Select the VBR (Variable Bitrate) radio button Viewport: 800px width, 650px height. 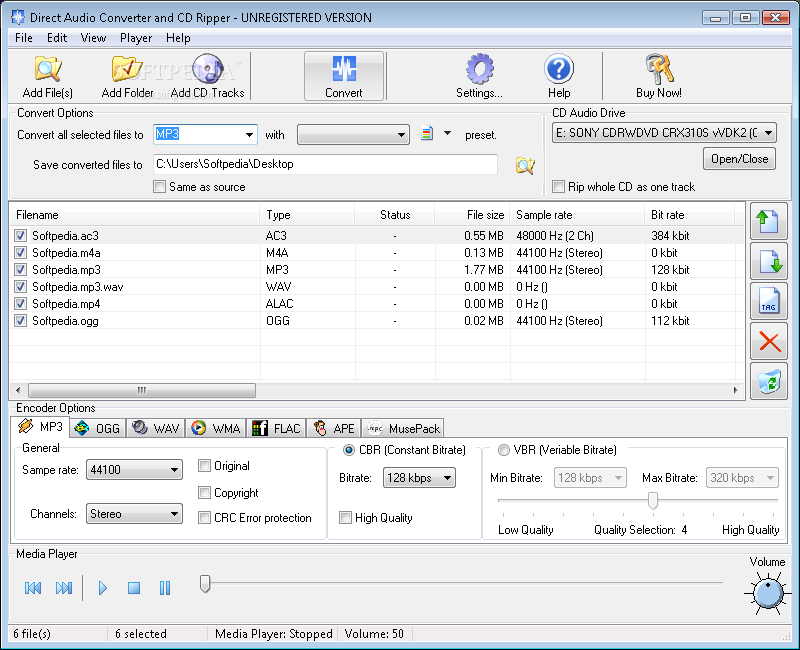point(504,449)
